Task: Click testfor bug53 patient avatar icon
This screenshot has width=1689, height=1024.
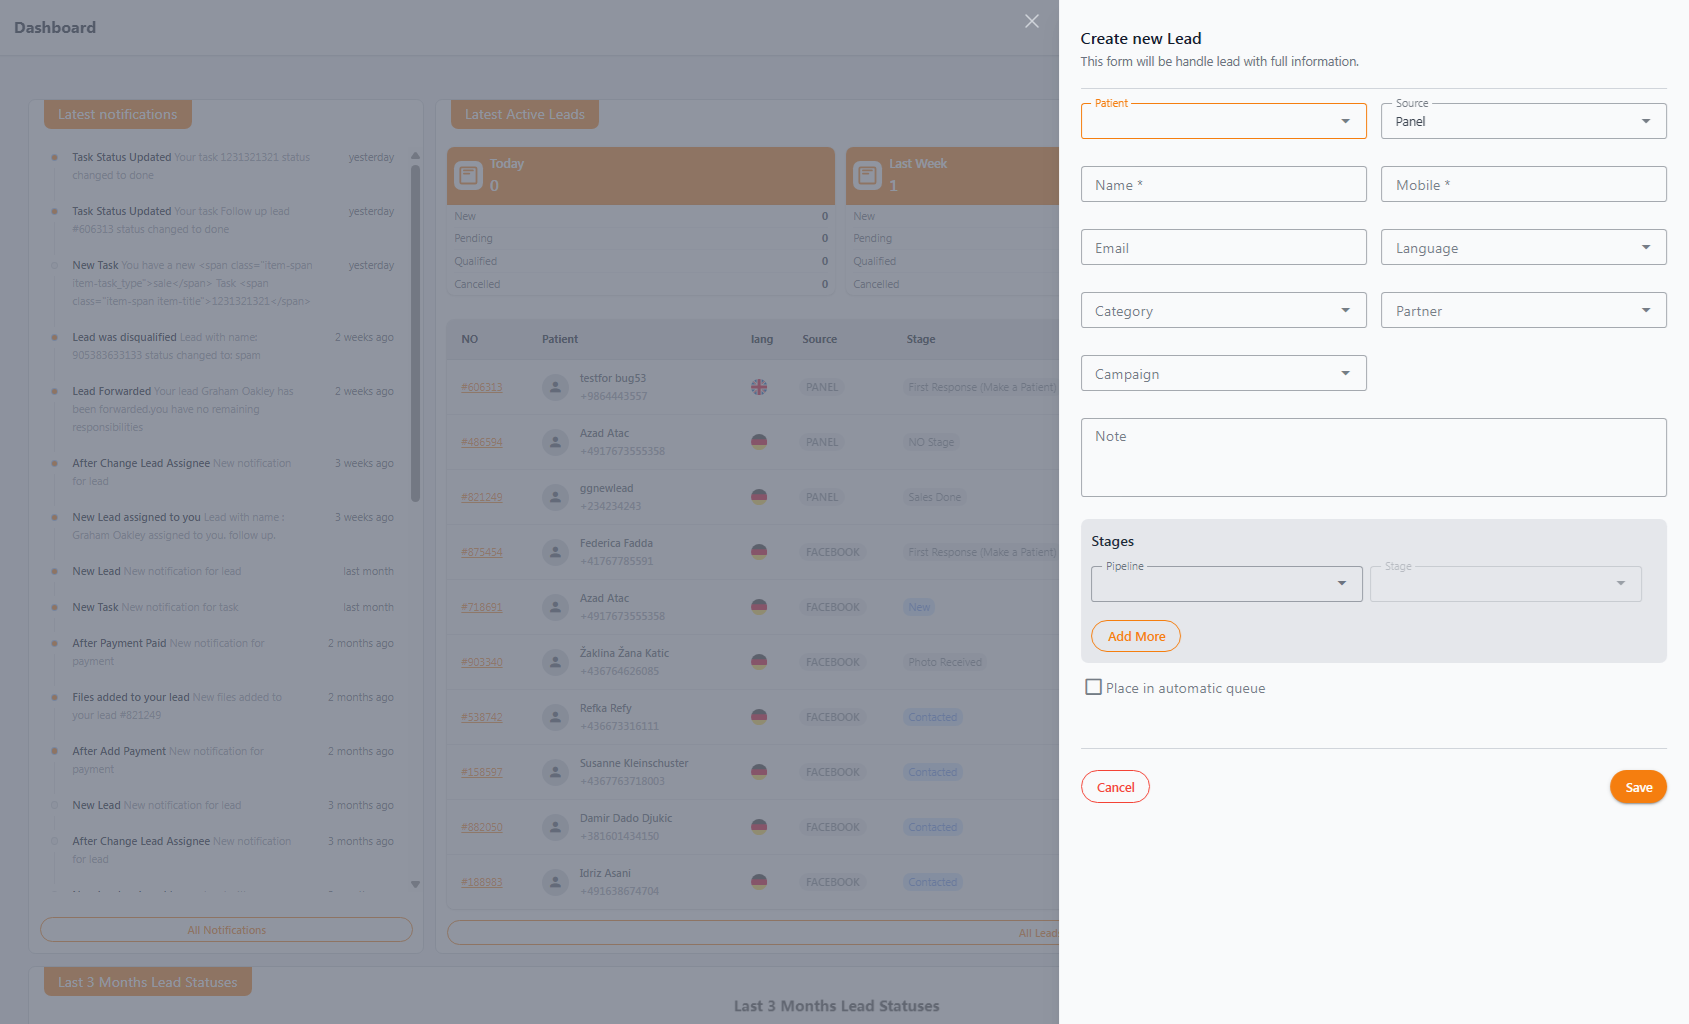Action: click(555, 387)
